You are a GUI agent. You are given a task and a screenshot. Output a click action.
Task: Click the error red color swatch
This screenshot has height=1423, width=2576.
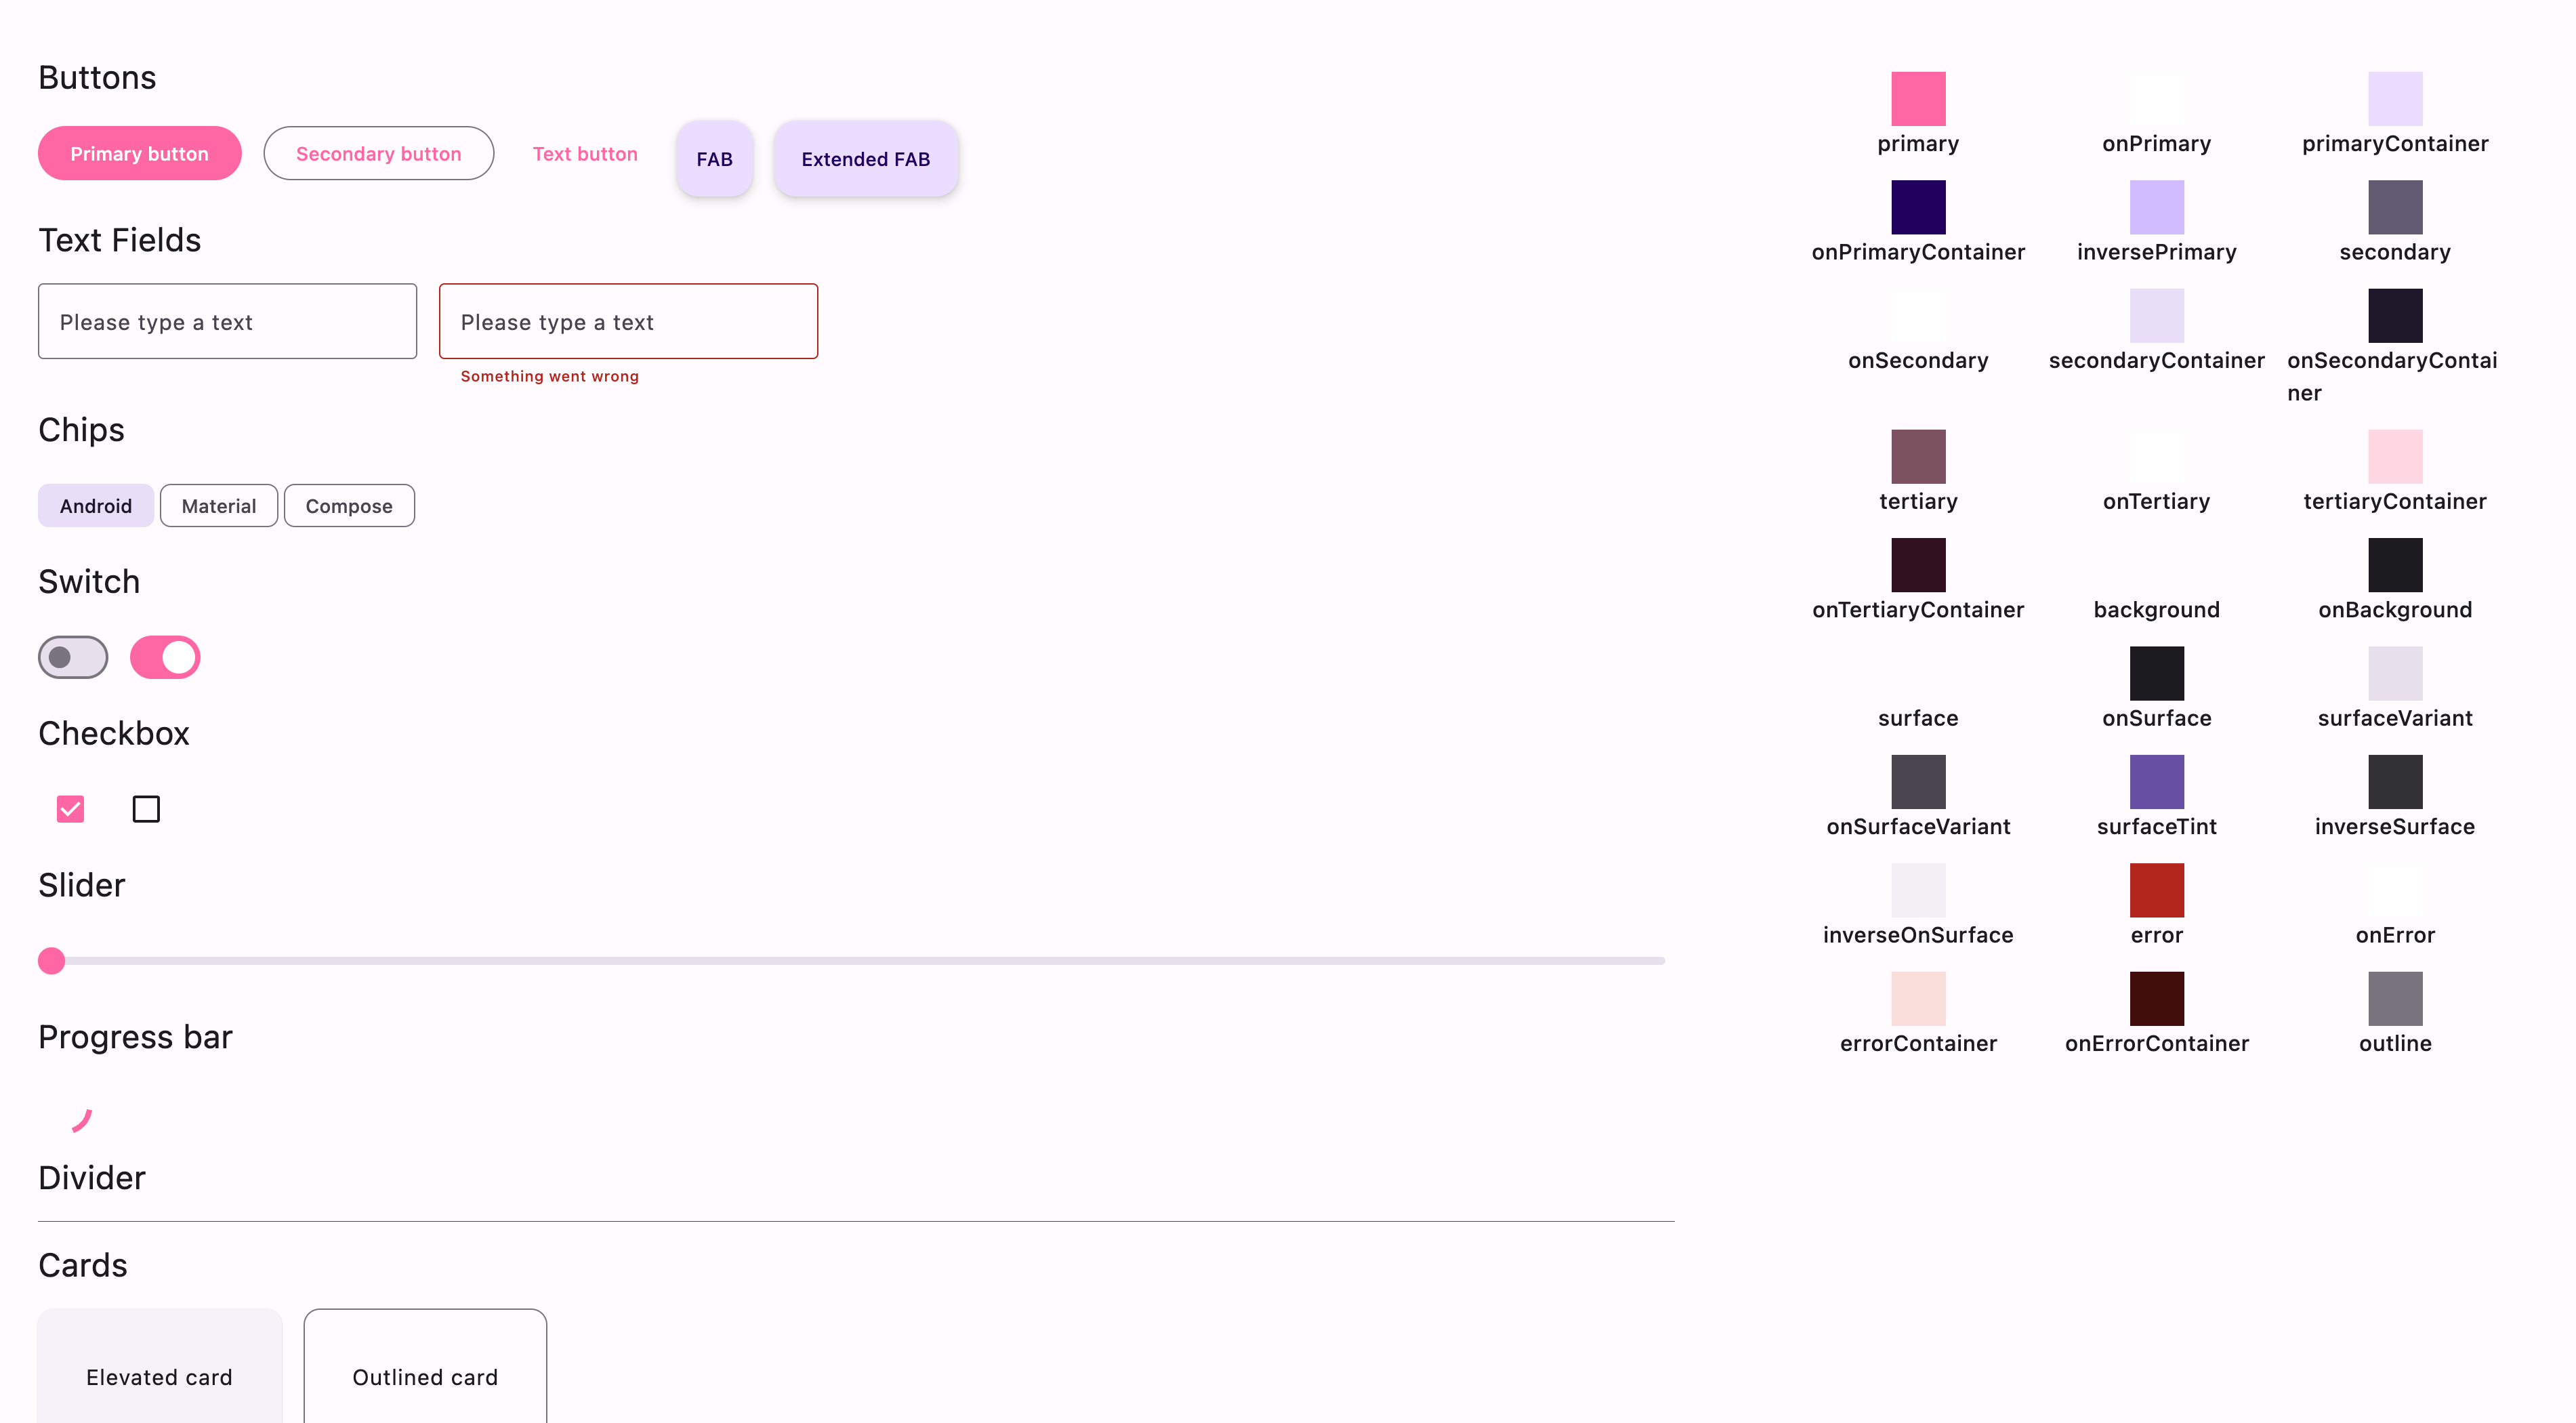pos(2156,889)
